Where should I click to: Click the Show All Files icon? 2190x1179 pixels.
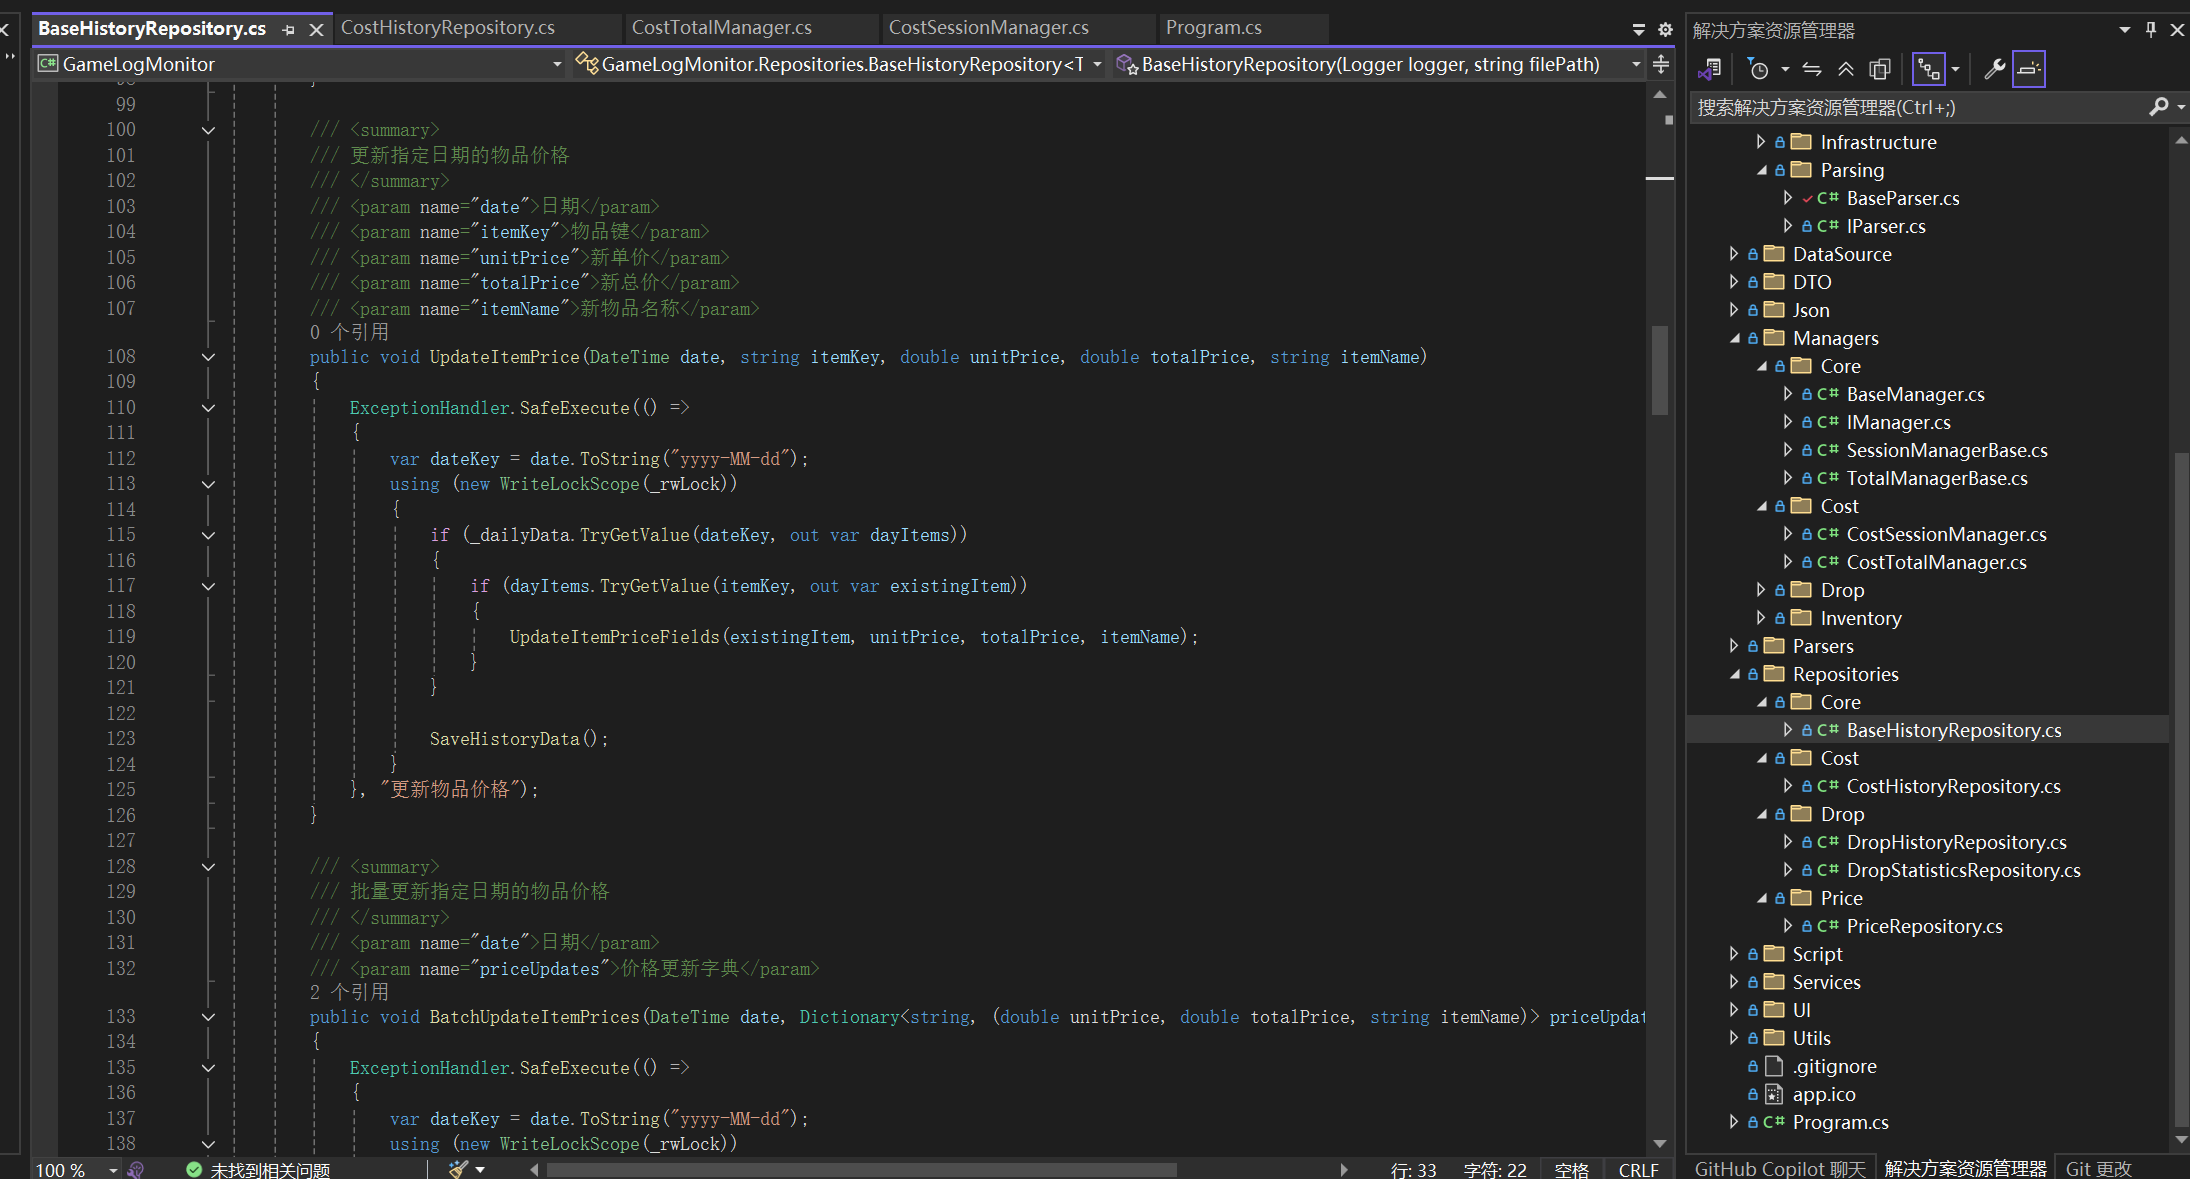point(1880,69)
